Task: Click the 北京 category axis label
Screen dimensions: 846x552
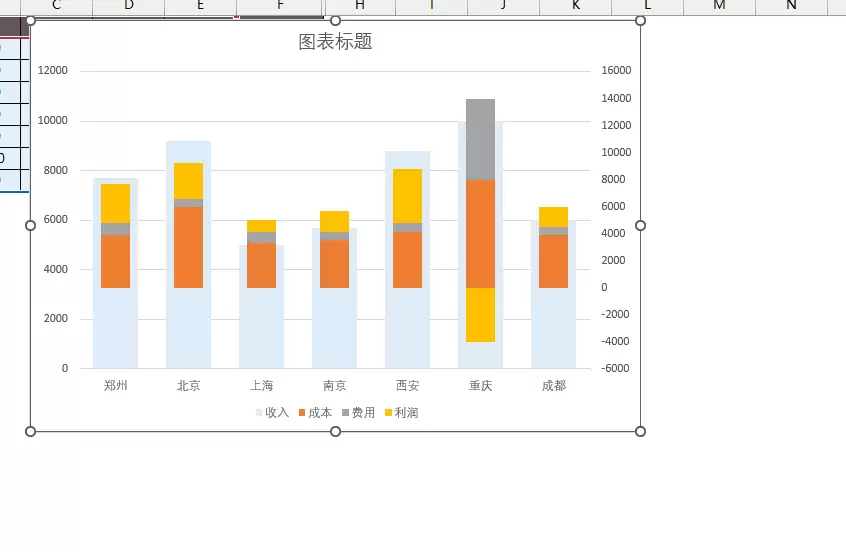Action: (x=188, y=386)
